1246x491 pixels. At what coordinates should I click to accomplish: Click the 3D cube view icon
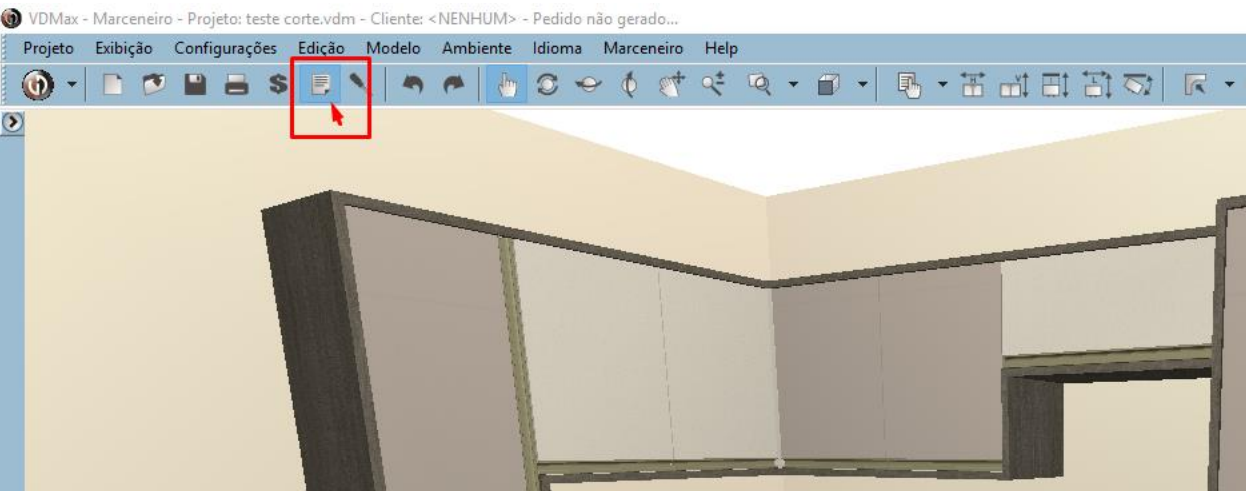tap(826, 87)
